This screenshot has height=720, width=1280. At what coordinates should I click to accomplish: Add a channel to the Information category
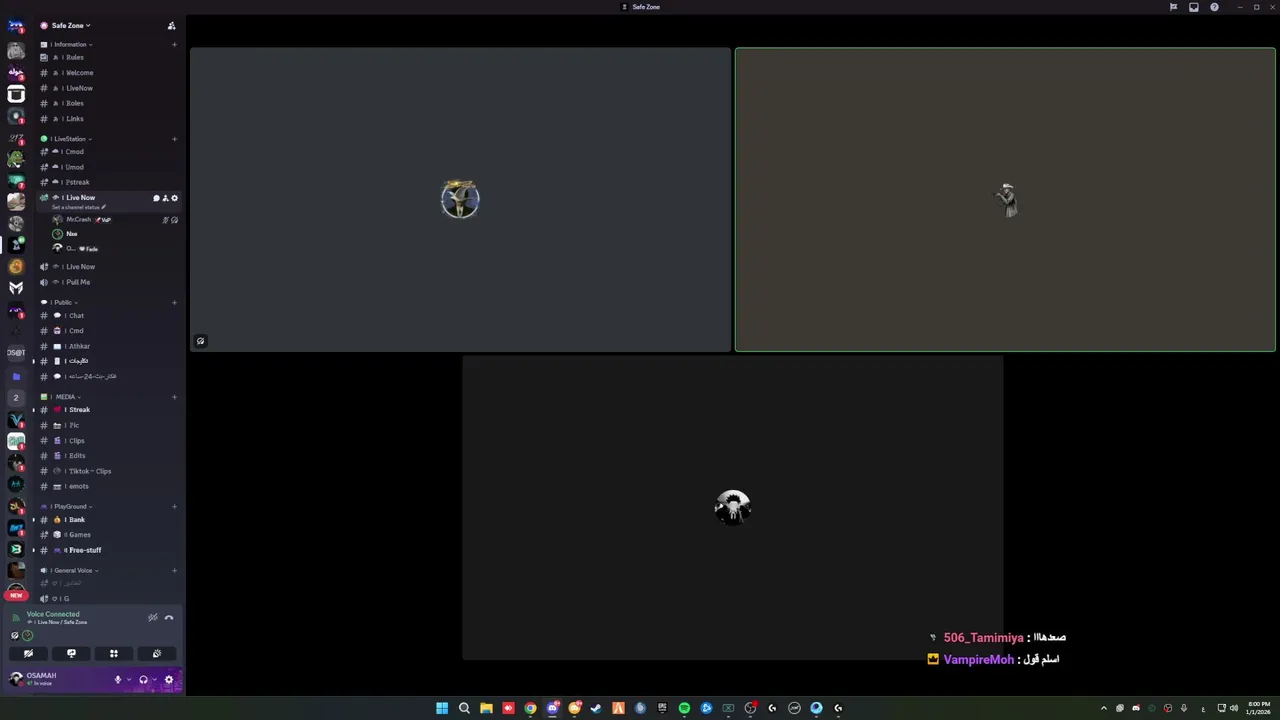tap(174, 44)
